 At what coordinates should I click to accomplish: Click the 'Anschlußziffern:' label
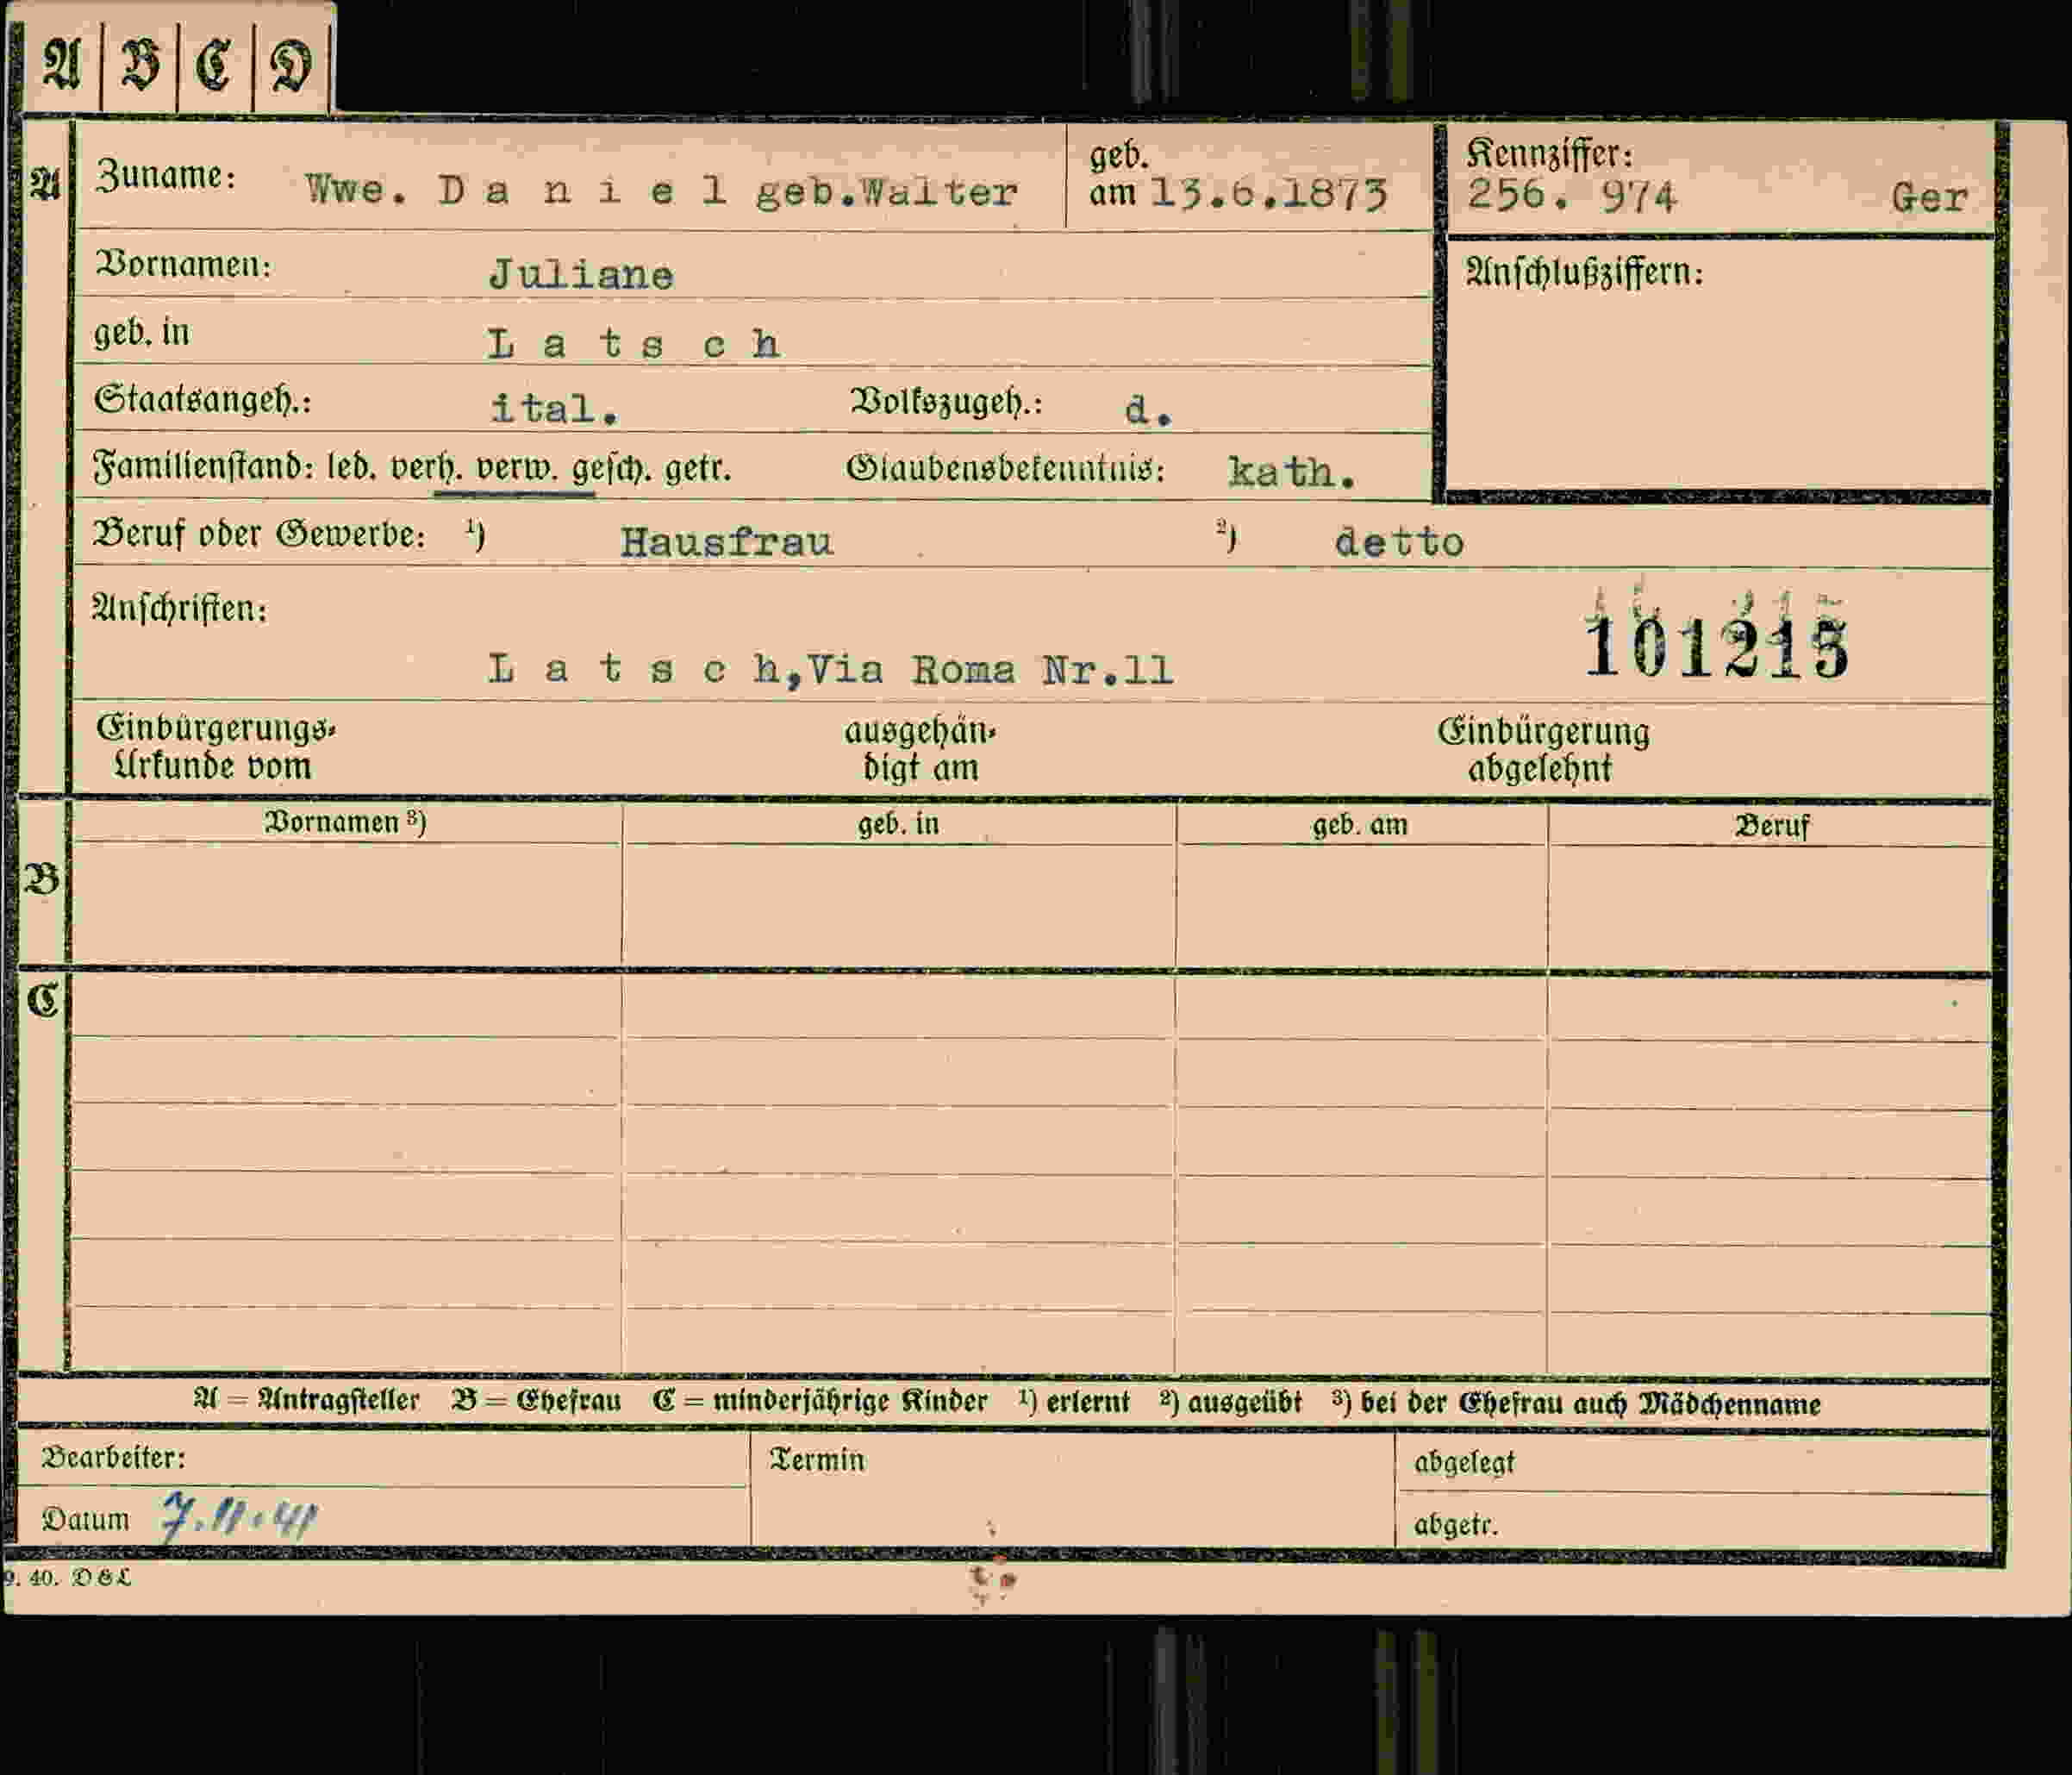(x=1584, y=272)
